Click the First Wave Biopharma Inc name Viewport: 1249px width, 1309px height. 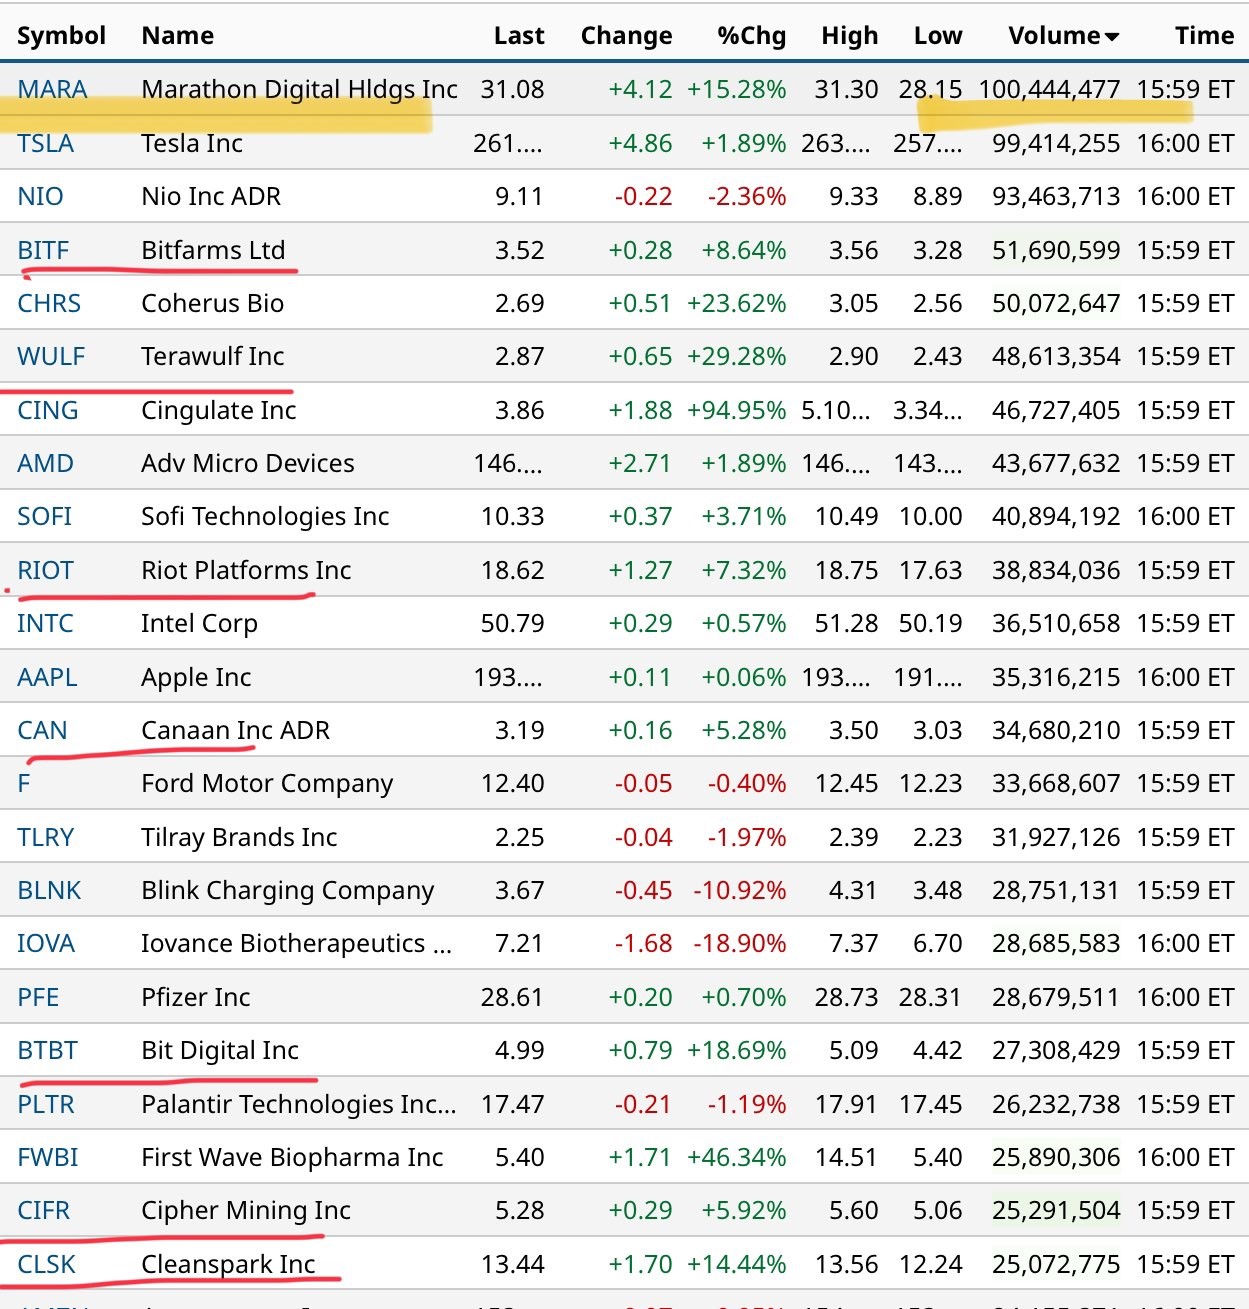coord(292,1157)
